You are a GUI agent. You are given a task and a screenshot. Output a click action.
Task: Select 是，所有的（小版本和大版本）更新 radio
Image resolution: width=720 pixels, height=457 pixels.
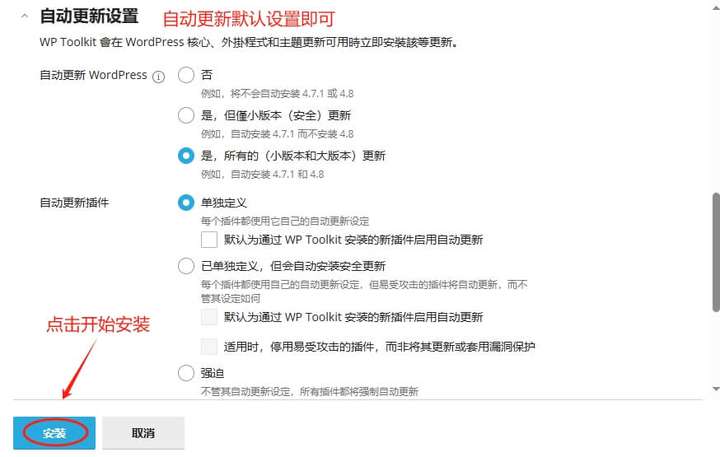[186, 156]
